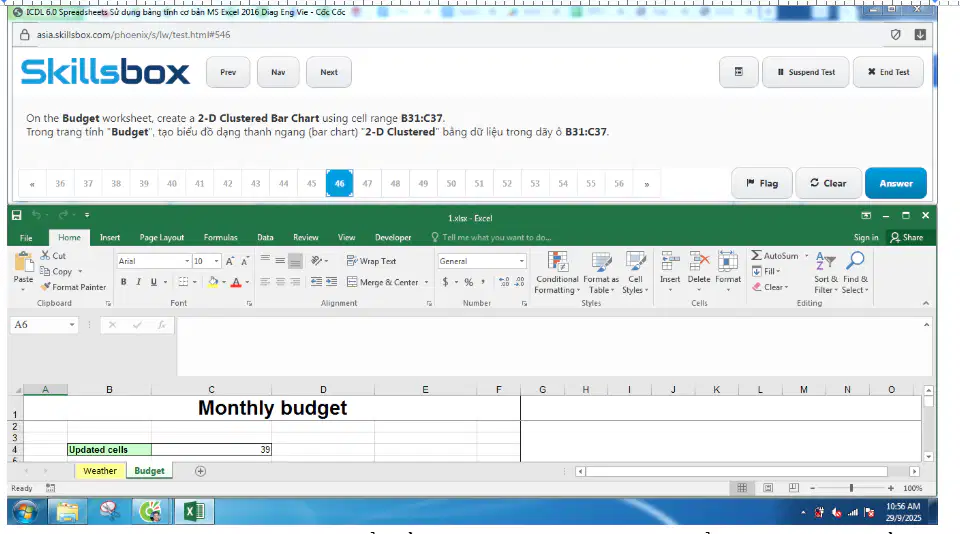Open the File tab
960x534 pixels.
point(26,238)
